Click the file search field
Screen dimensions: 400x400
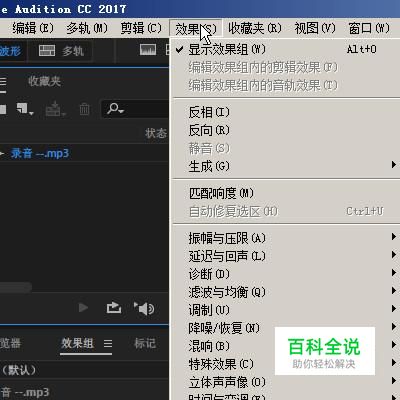tap(135, 109)
